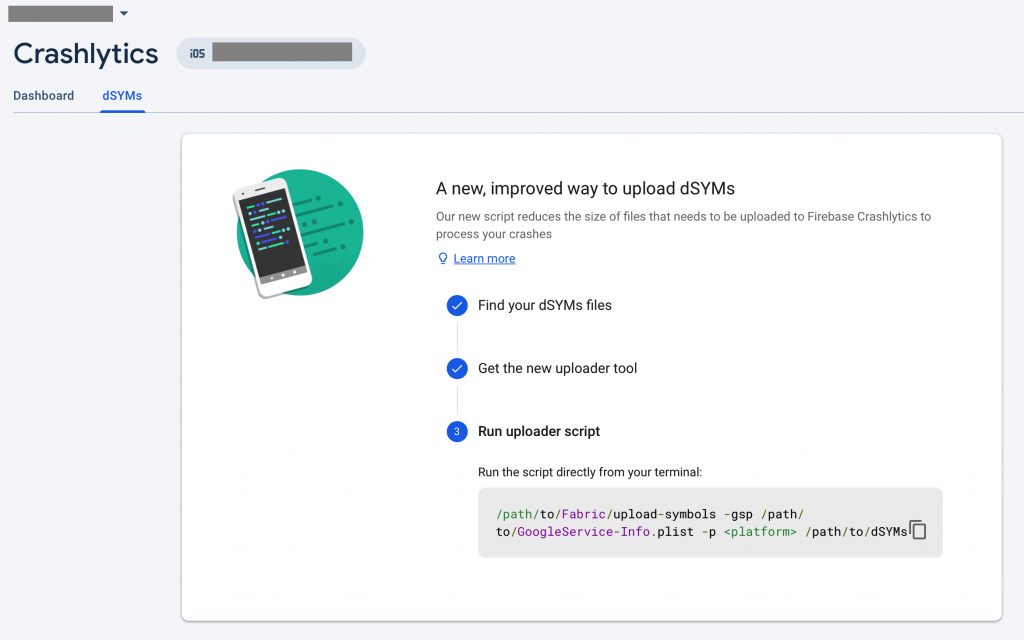Select the dSYMs tab
Screen dimensions: 1024x640
tap(122, 95)
